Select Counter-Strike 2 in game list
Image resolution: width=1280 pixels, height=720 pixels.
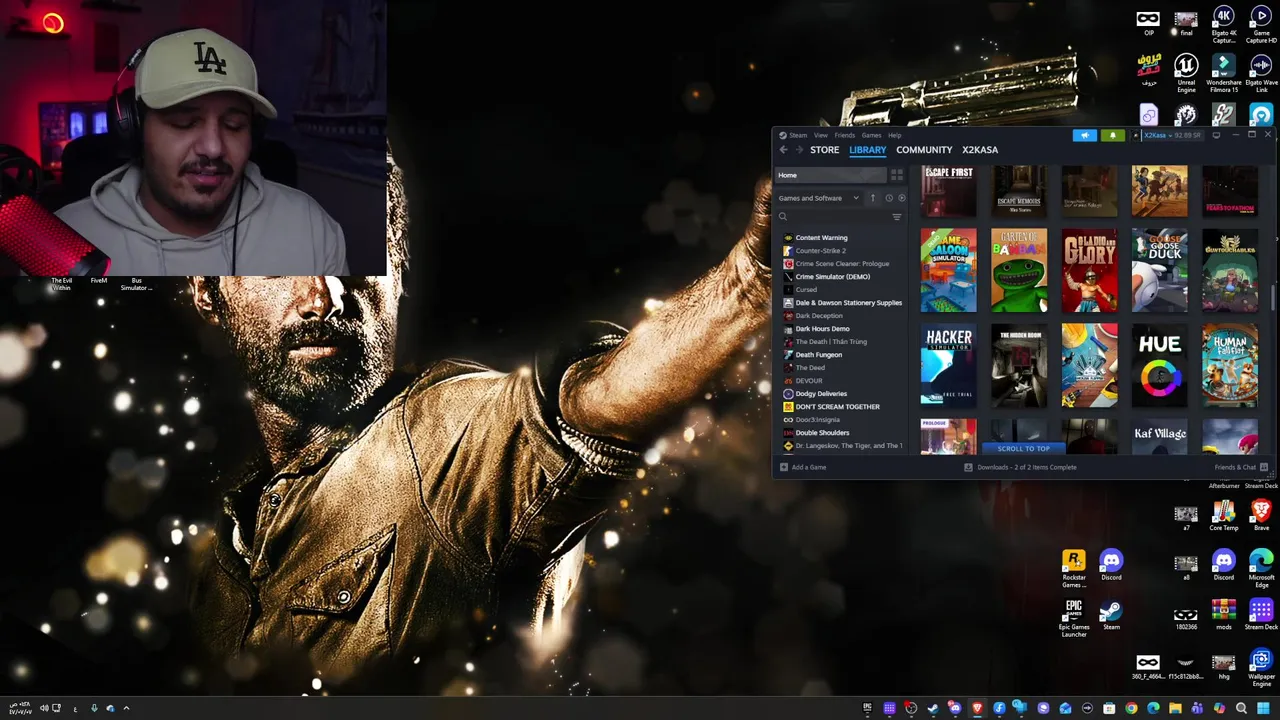click(x=820, y=251)
